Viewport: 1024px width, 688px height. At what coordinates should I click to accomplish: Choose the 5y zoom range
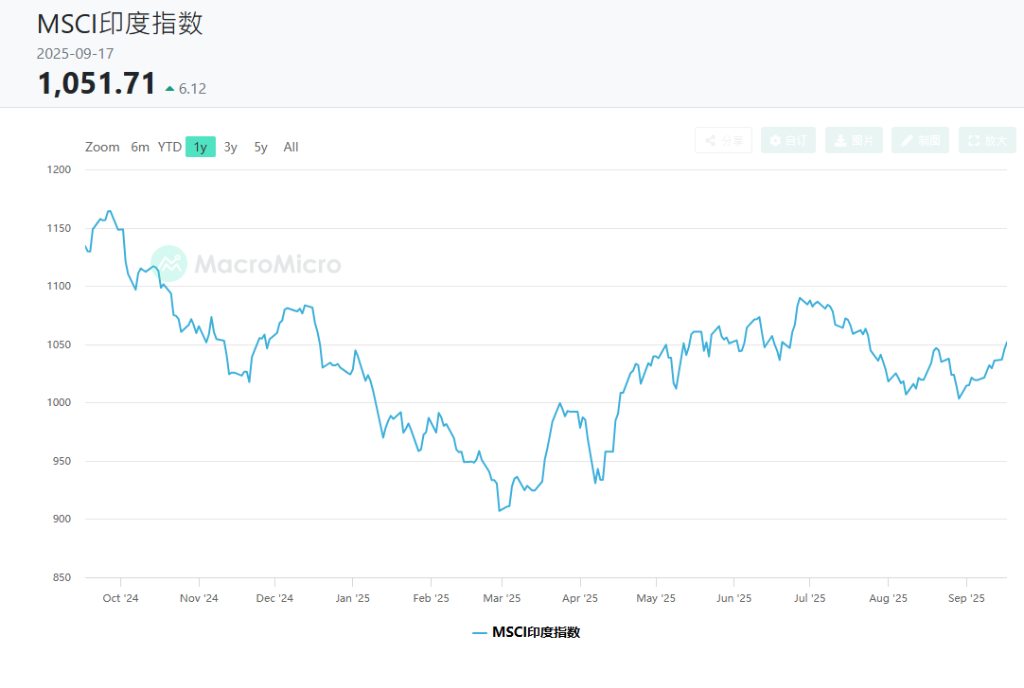click(x=261, y=147)
